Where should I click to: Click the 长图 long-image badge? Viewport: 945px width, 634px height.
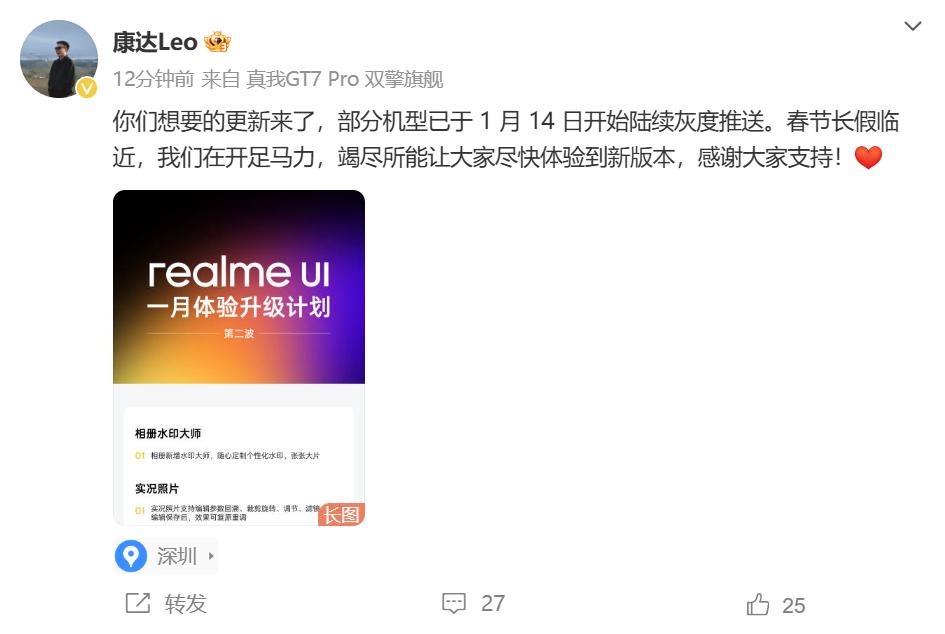(341, 515)
